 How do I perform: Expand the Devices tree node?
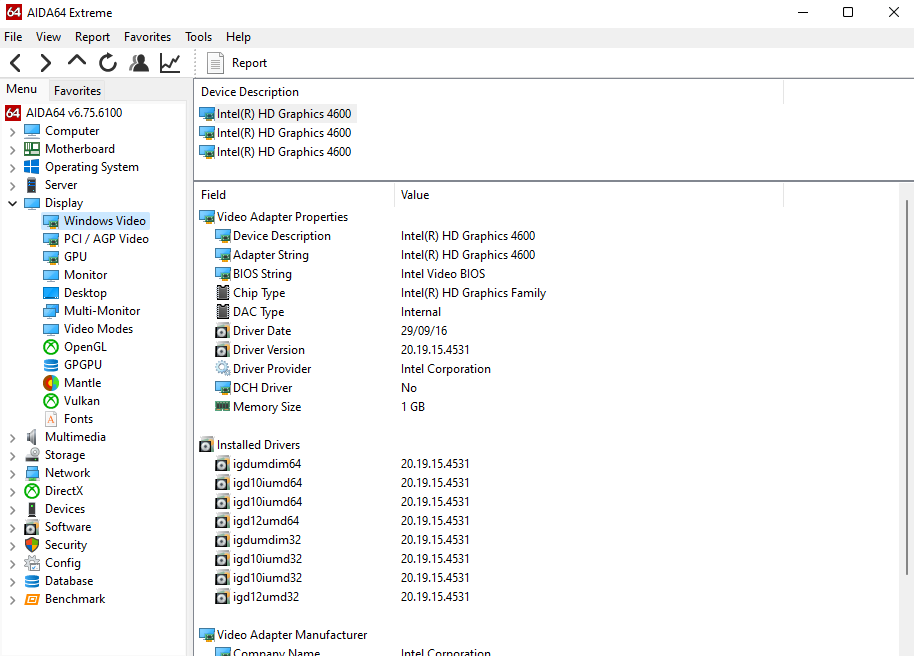[12, 510]
